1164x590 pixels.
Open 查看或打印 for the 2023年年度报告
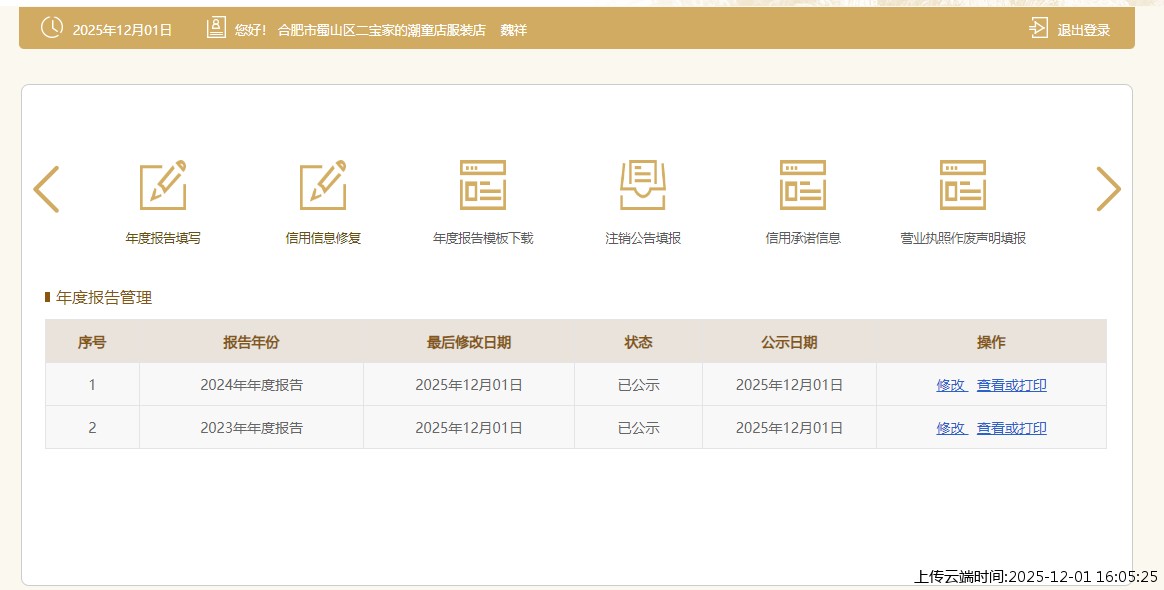(1011, 428)
